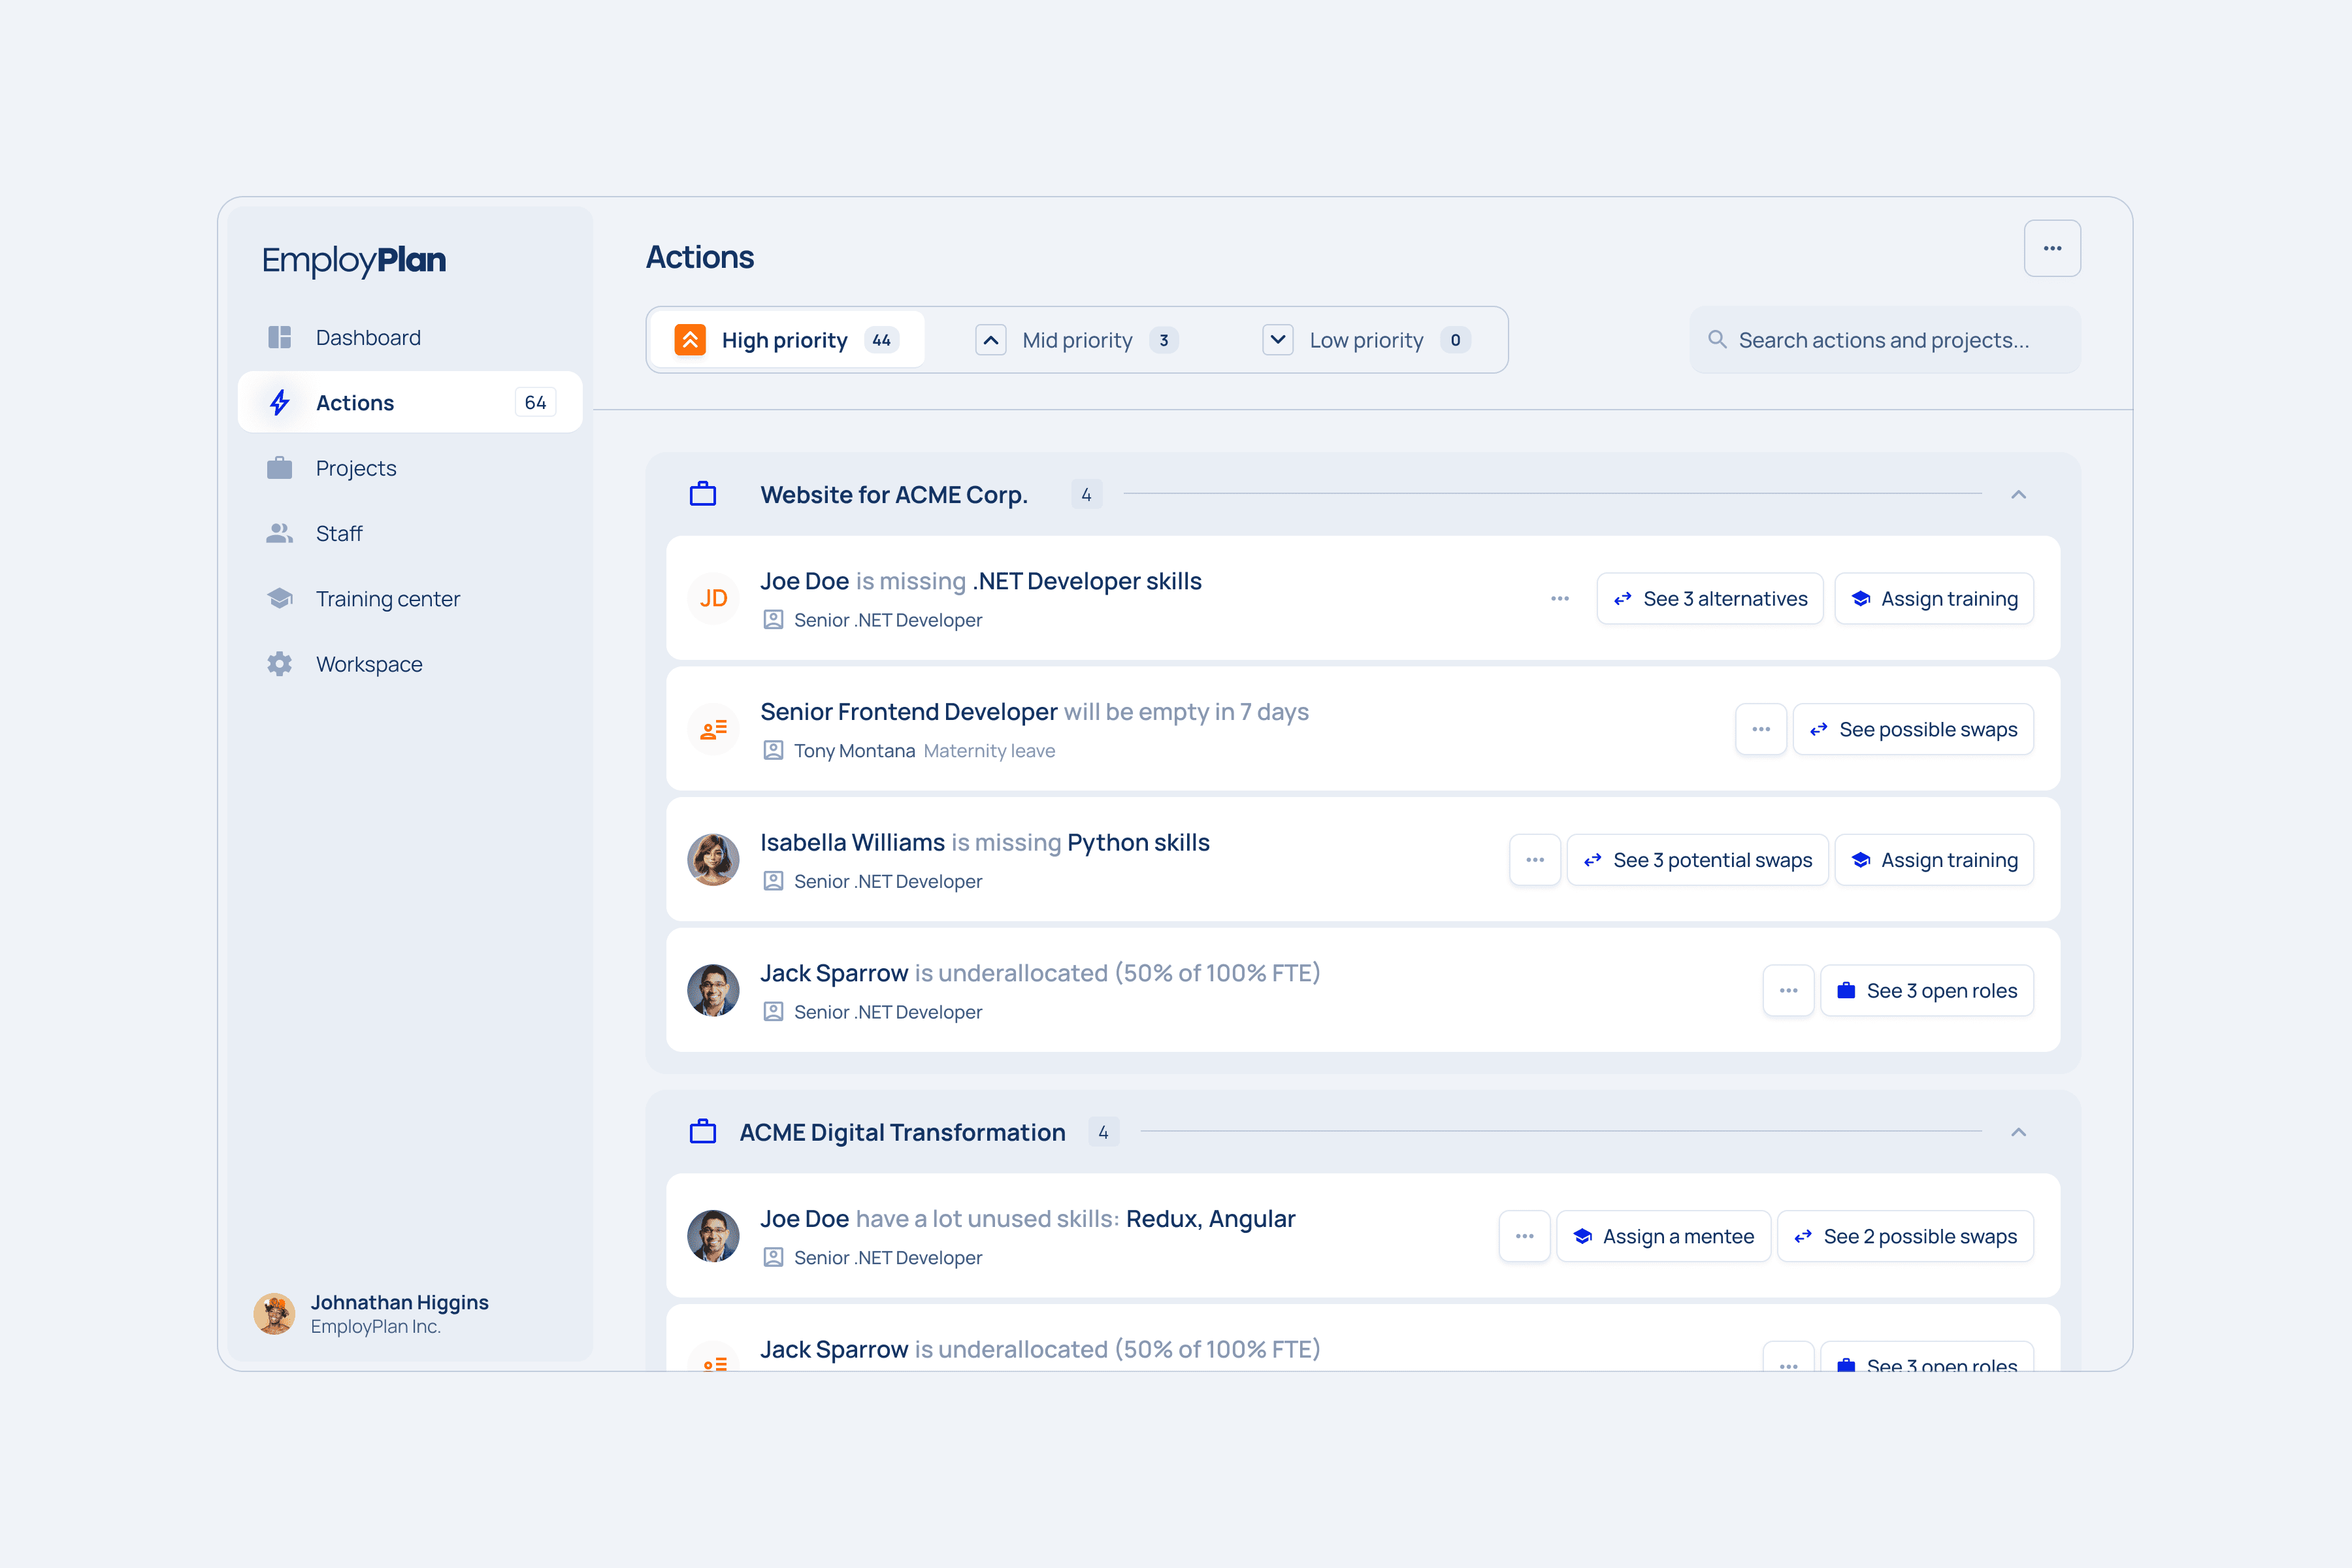Screen dimensions: 2352x1568
Task: Open the Training center page
Action: [x=387, y=598]
